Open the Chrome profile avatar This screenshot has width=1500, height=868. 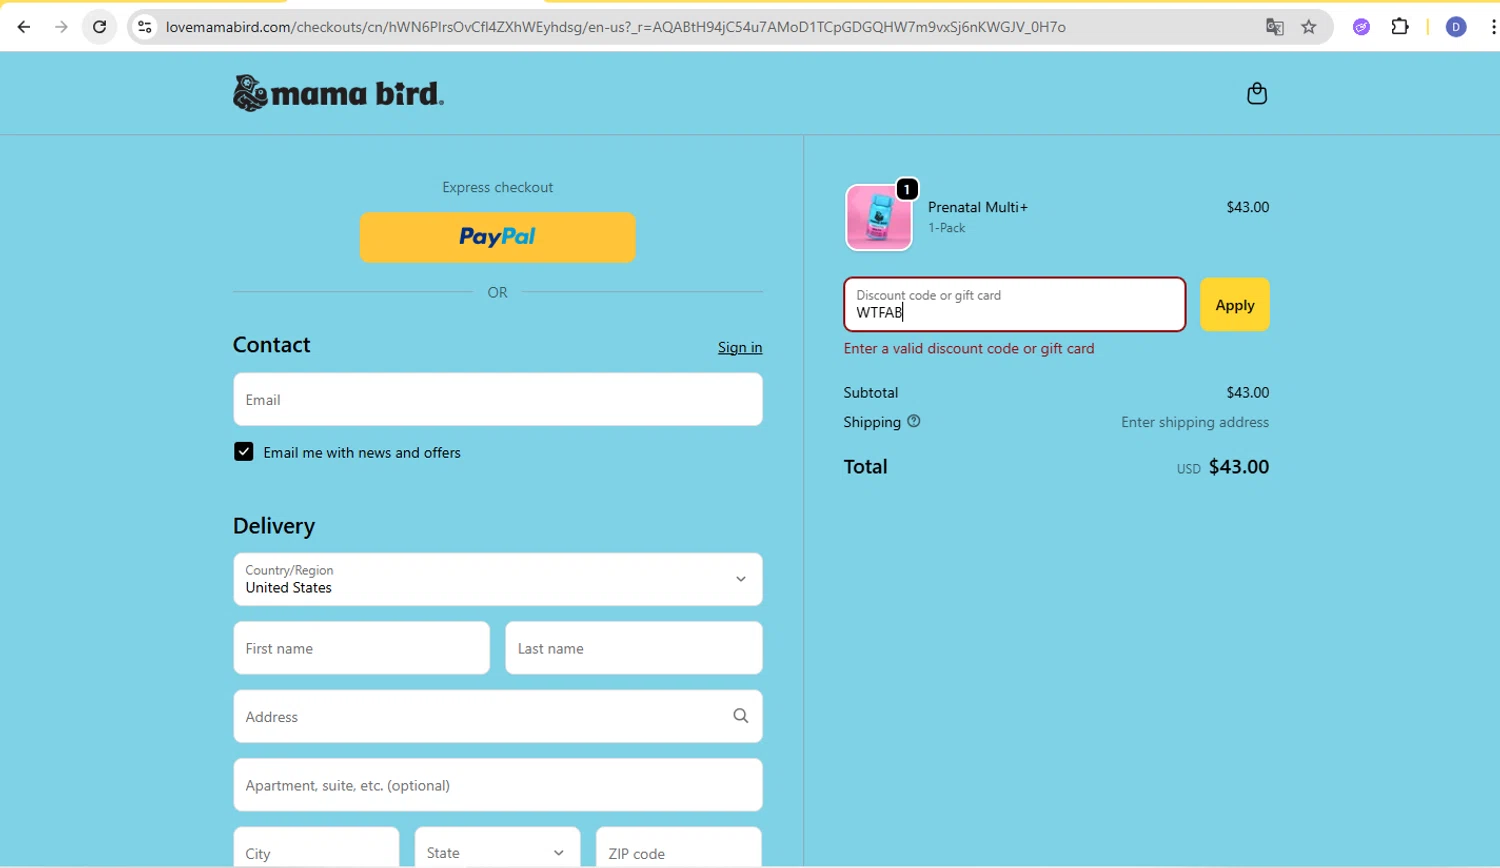tap(1456, 27)
